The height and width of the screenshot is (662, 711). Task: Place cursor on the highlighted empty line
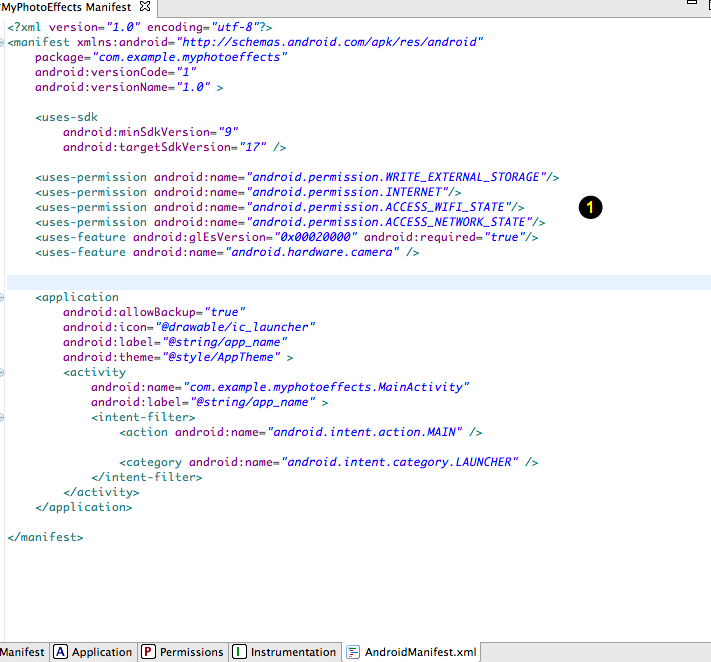(358, 282)
